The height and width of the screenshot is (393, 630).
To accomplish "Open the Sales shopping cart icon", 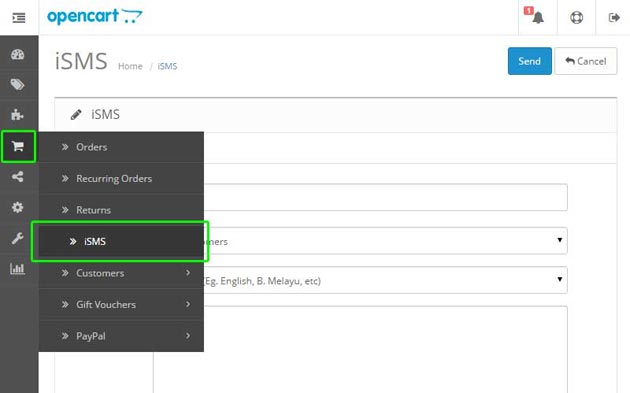I will [x=18, y=146].
